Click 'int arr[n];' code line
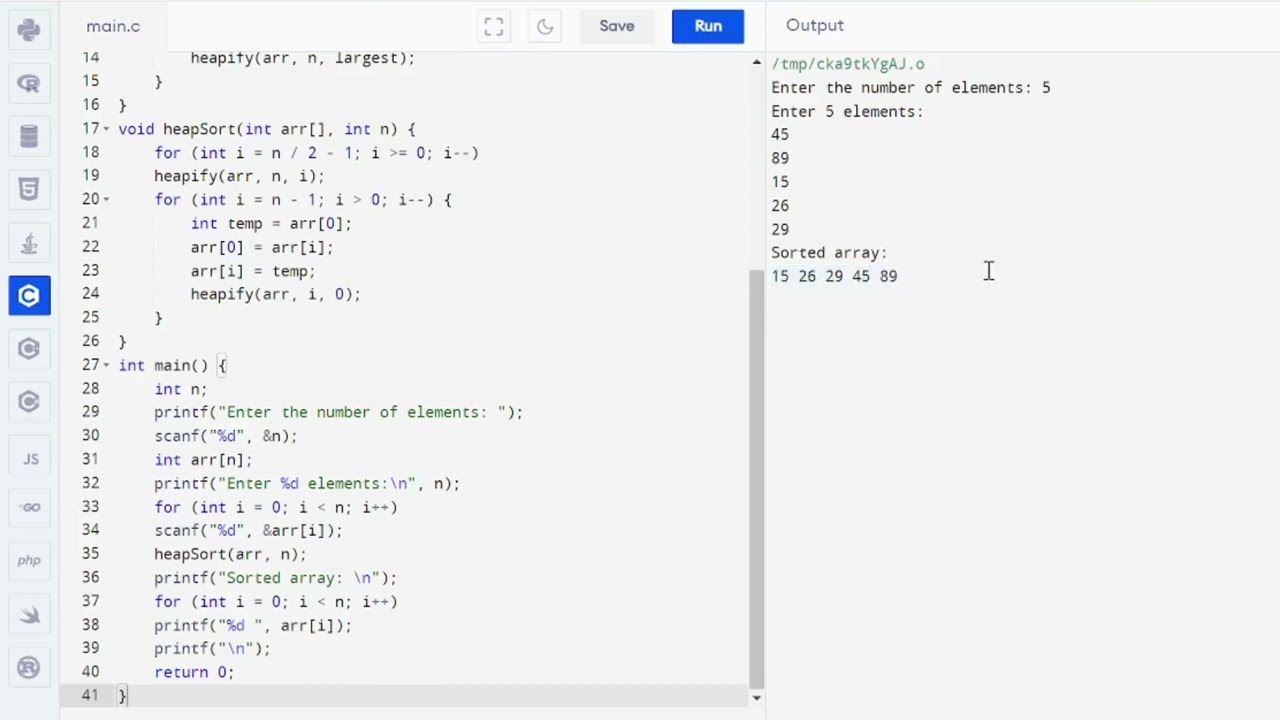Screen dimensions: 1280x720 coord(203,460)
